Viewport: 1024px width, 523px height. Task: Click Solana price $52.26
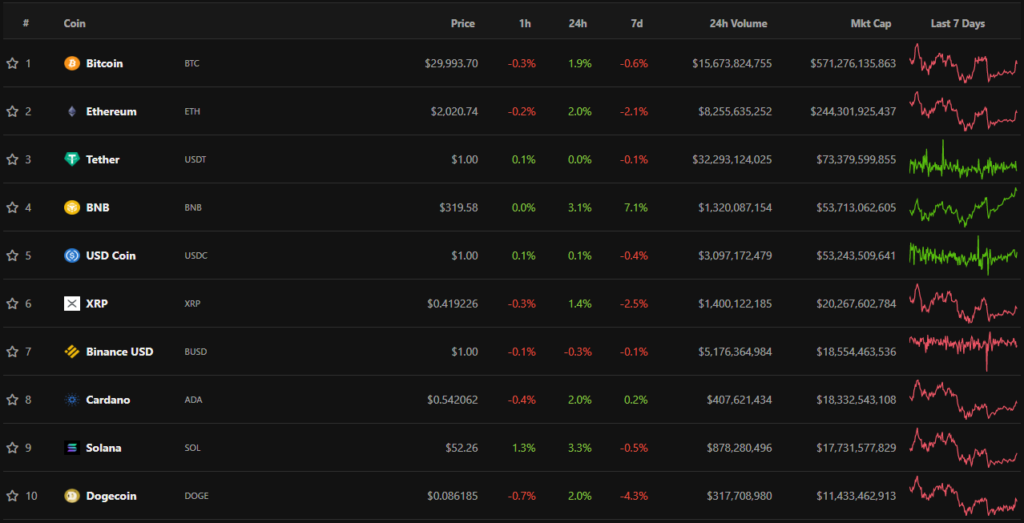[x=462, y=448]
